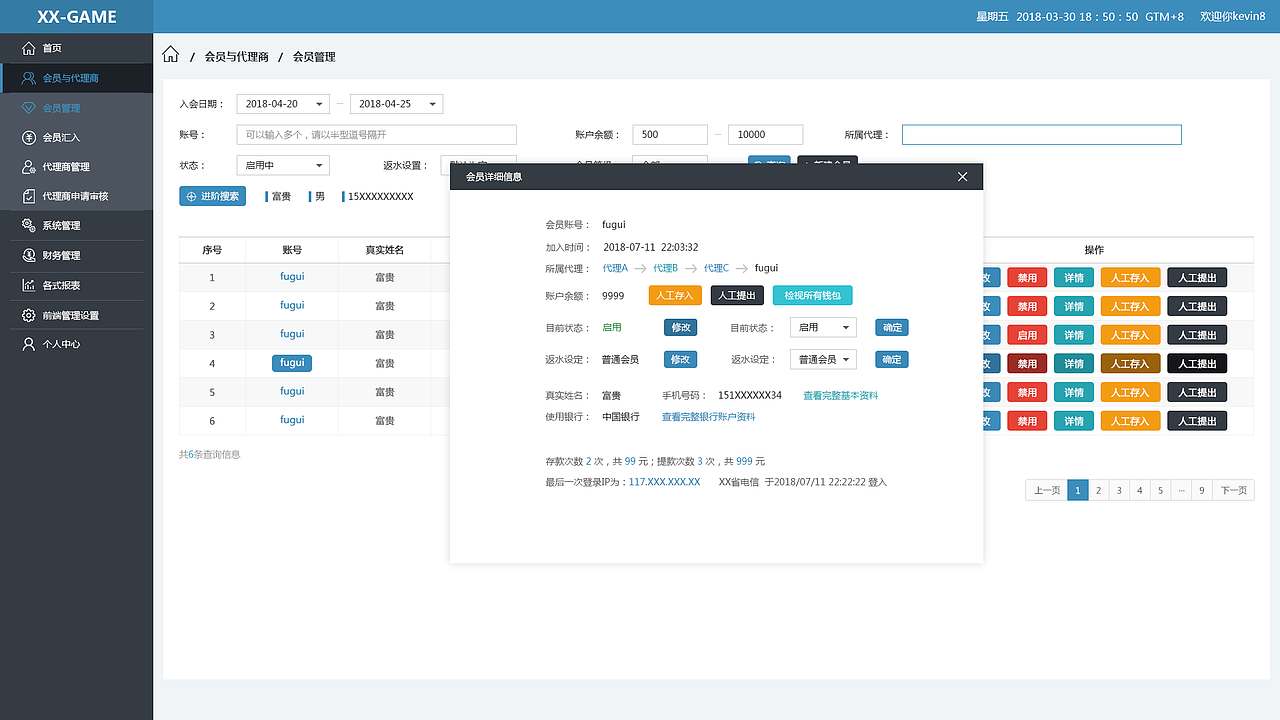Image resolution: width=1280 pixels, height=720 pixels.
Task: Click the 会员汇入 yen icon in sidebar
Action: (29, 137)
